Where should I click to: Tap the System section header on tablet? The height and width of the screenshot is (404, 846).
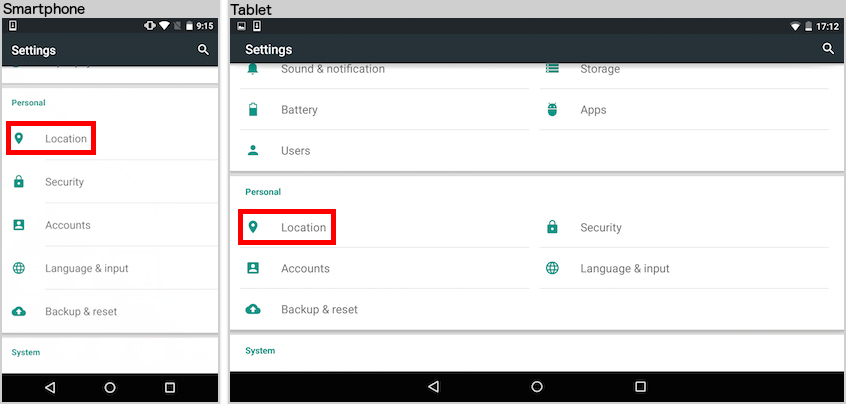260,351
